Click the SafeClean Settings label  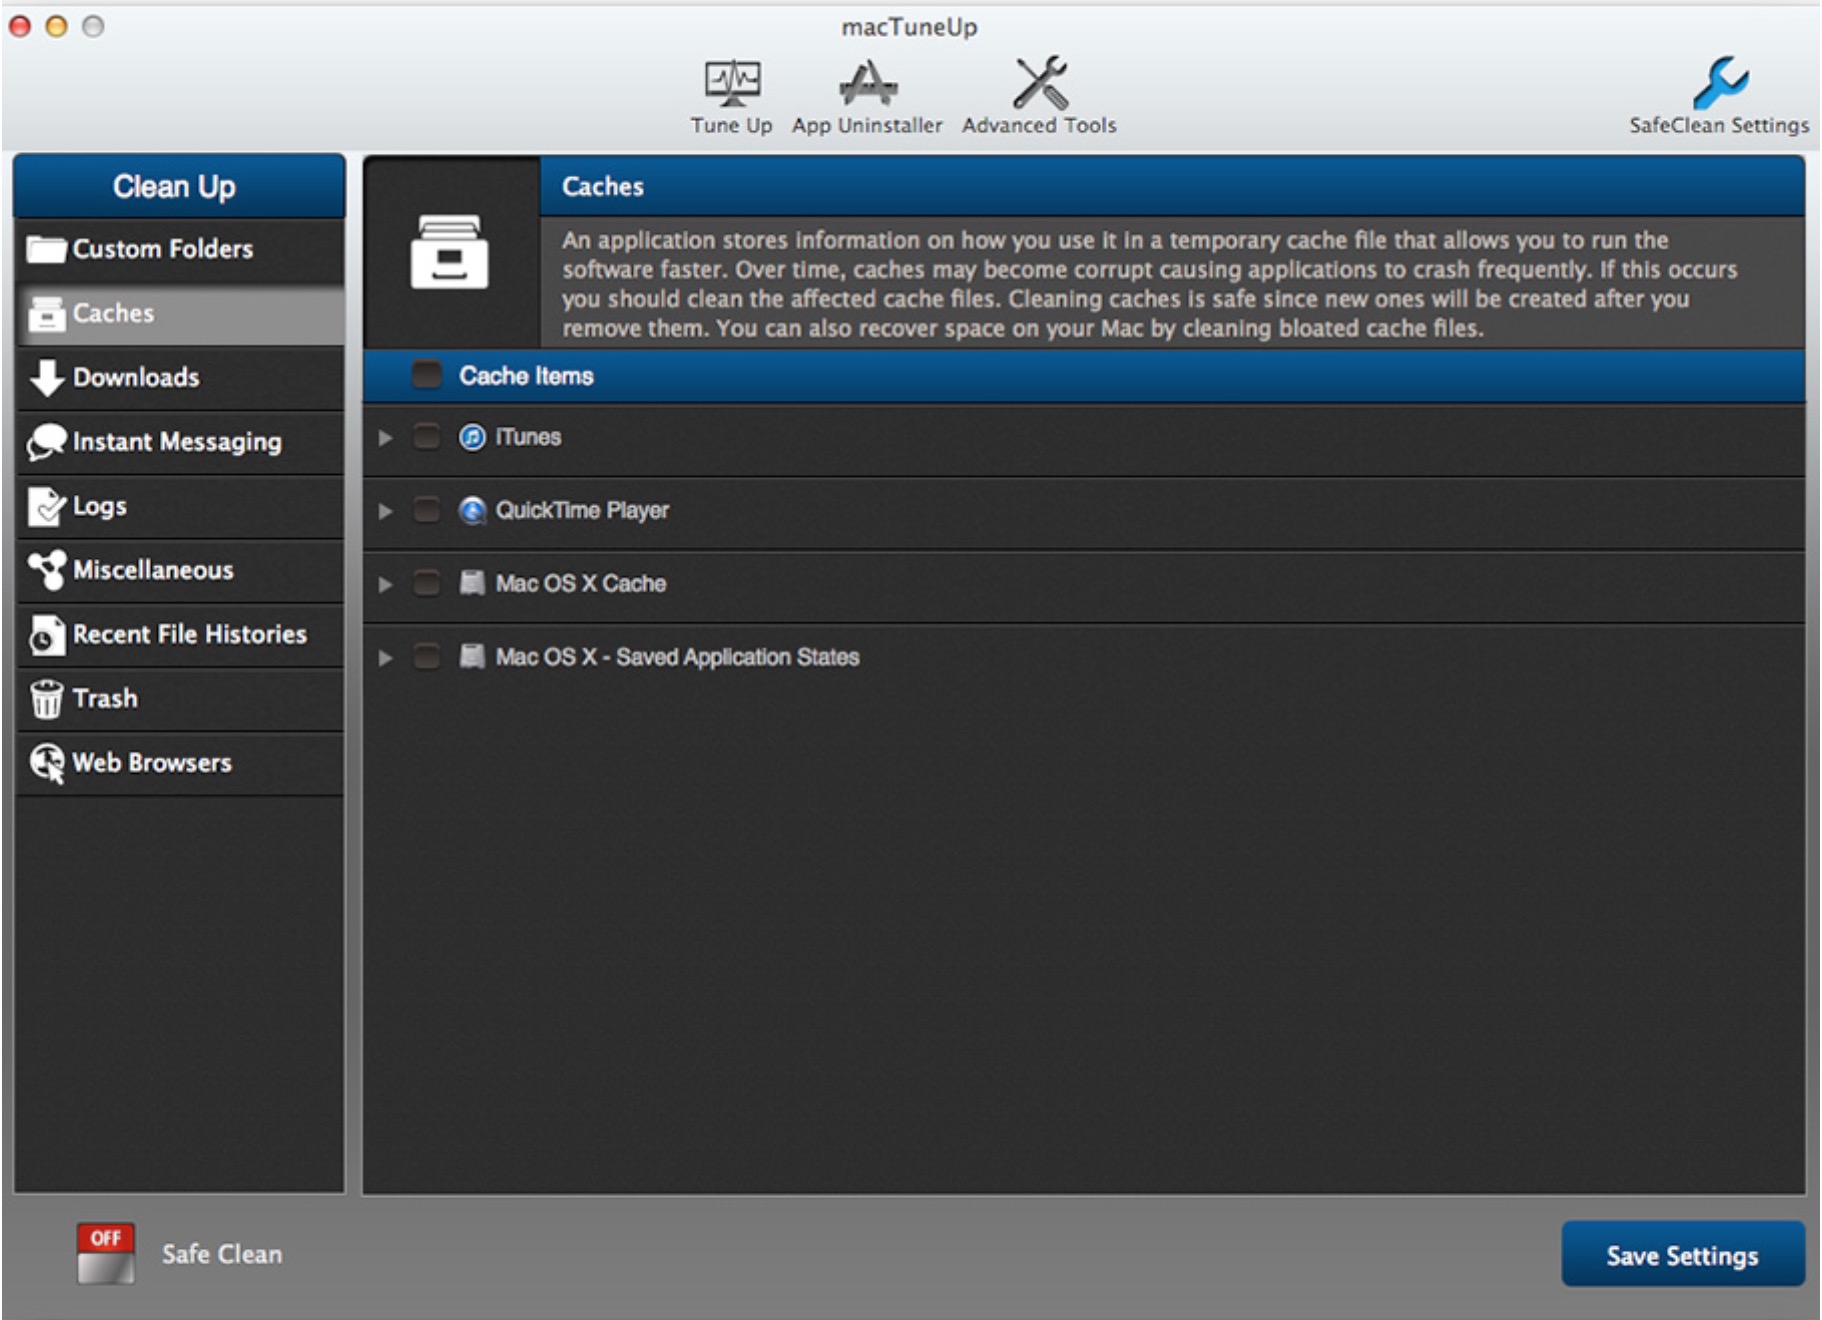1719,126
